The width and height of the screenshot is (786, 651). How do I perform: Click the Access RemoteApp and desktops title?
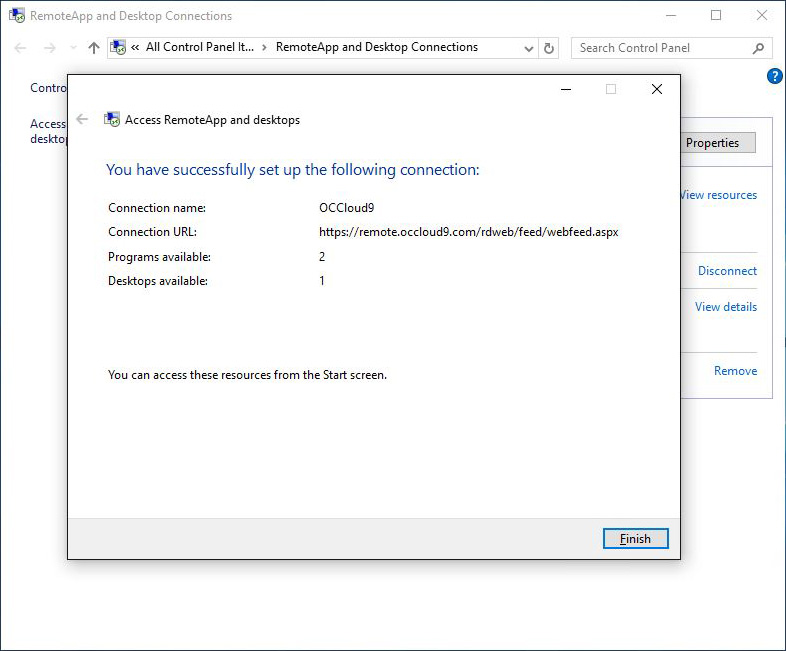(212, 120)
